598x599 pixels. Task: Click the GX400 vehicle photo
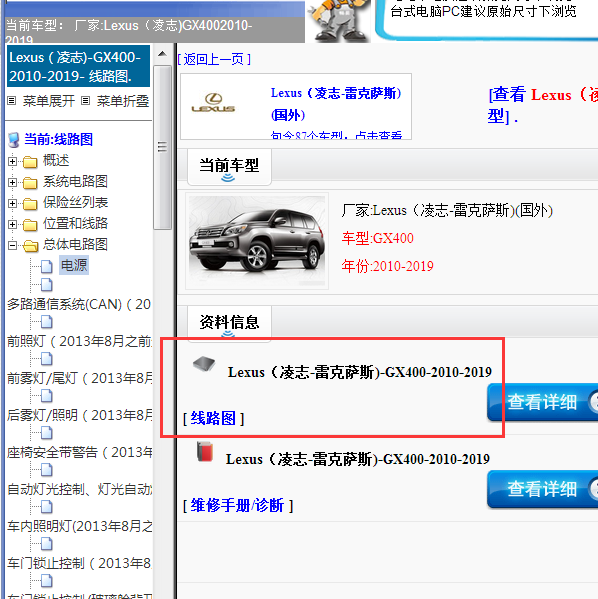257,241
